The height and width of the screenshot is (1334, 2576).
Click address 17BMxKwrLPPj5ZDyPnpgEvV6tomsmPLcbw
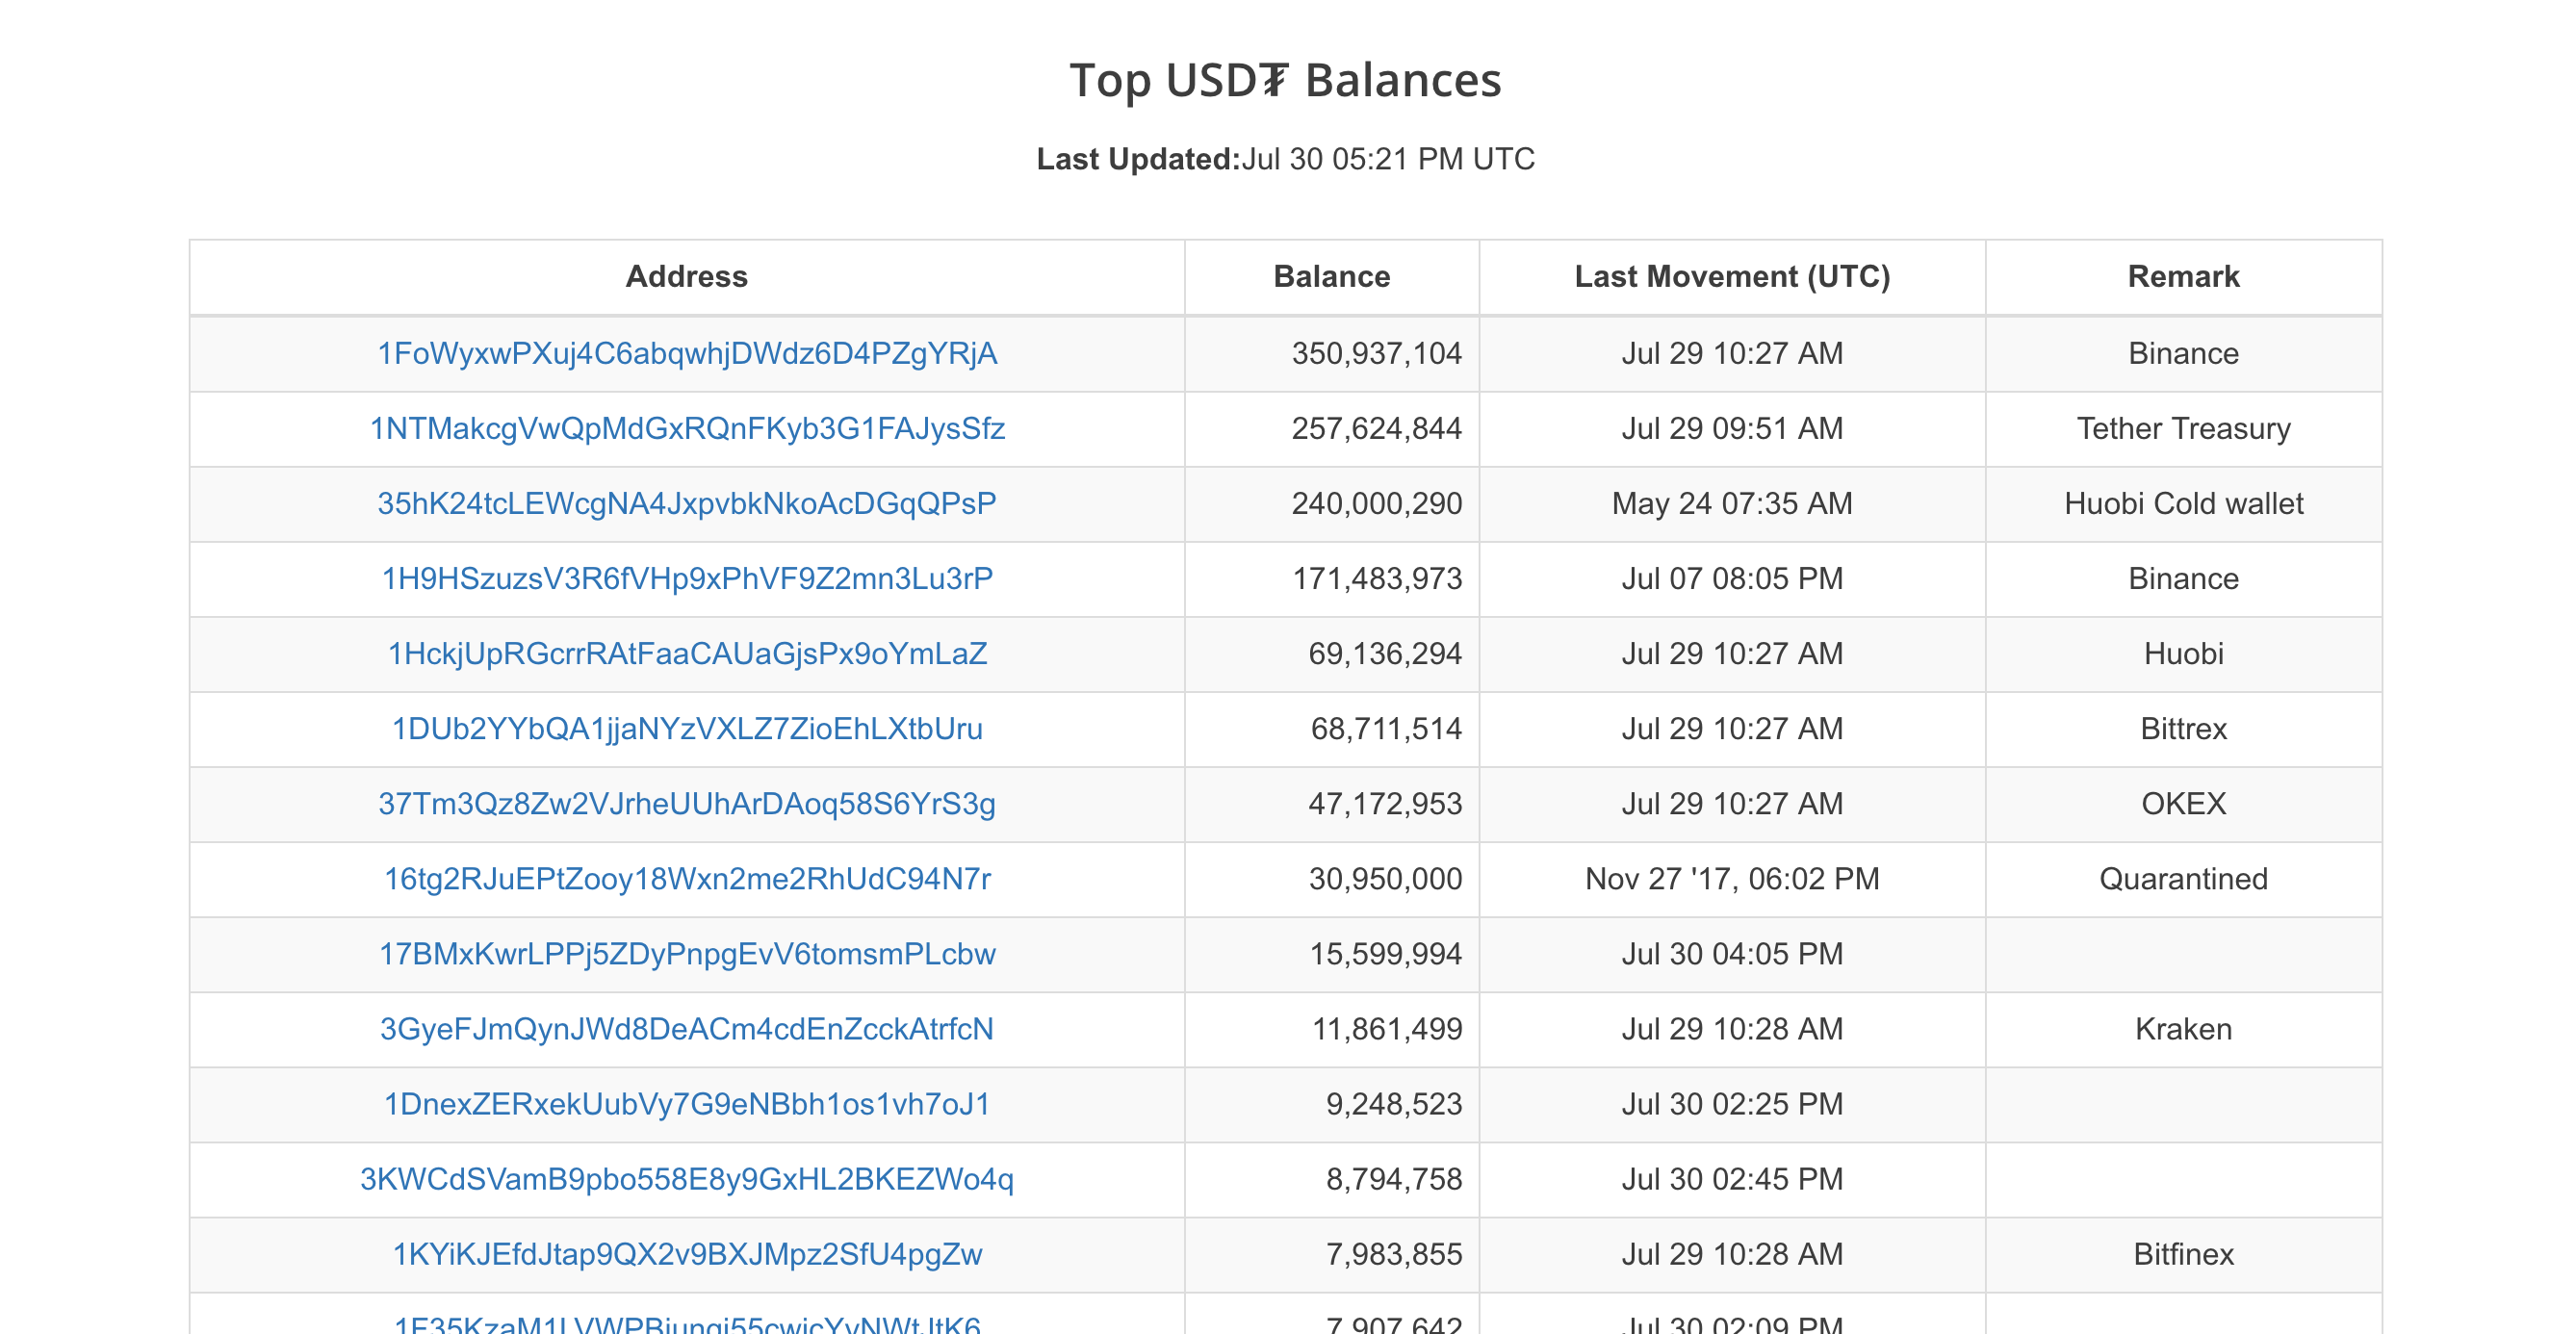(687, 954)
